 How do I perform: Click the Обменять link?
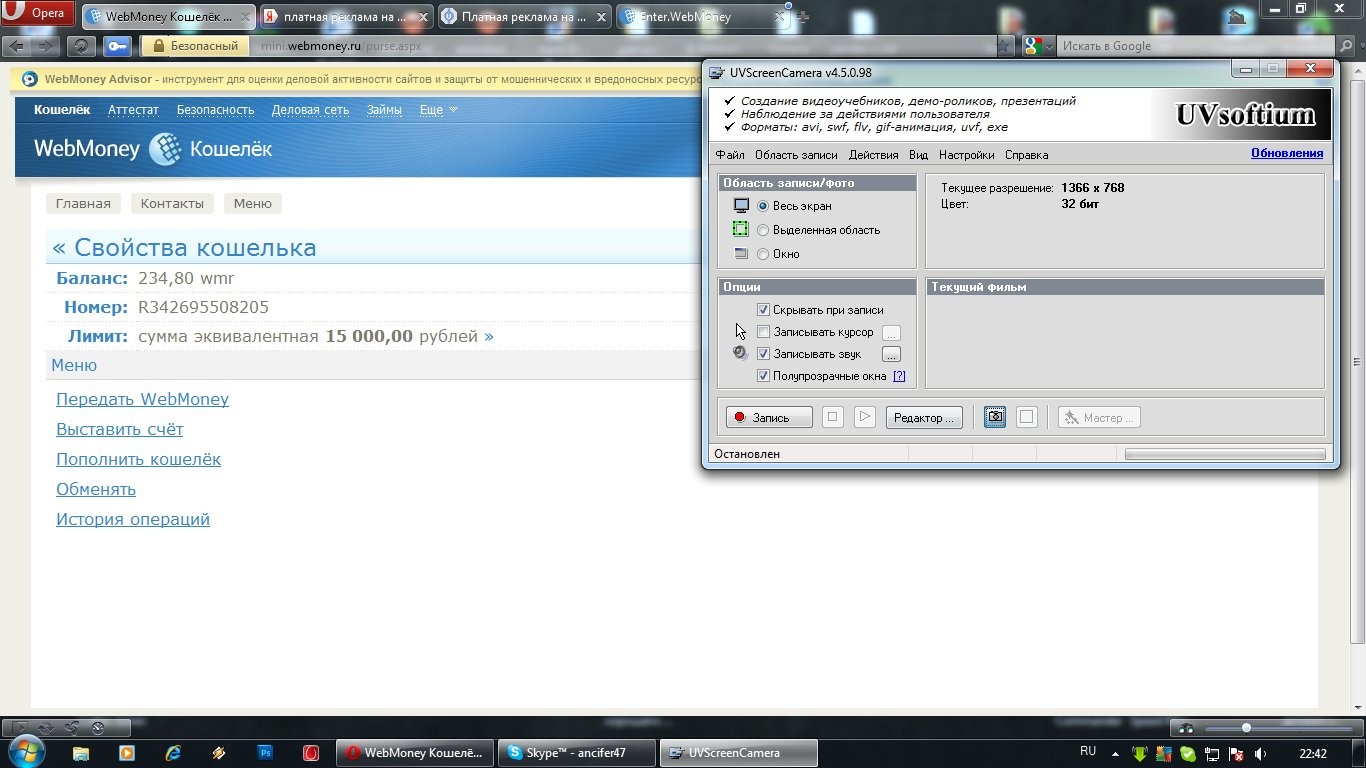pyautogui.click(x=96, y=489)
